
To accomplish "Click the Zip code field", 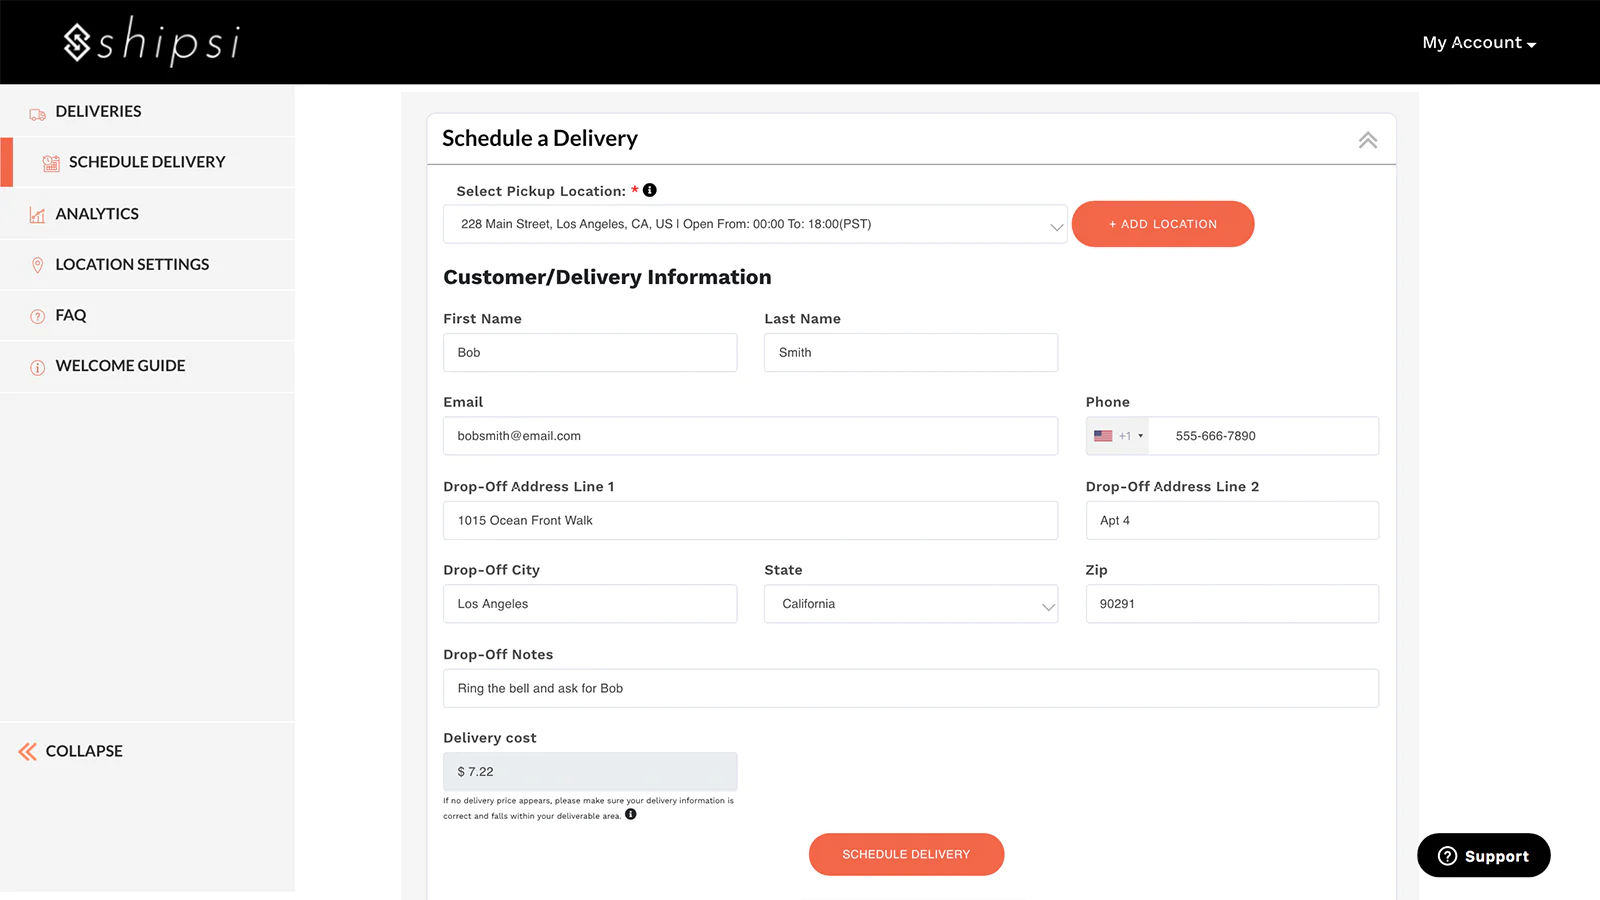I will (1232, 604).
